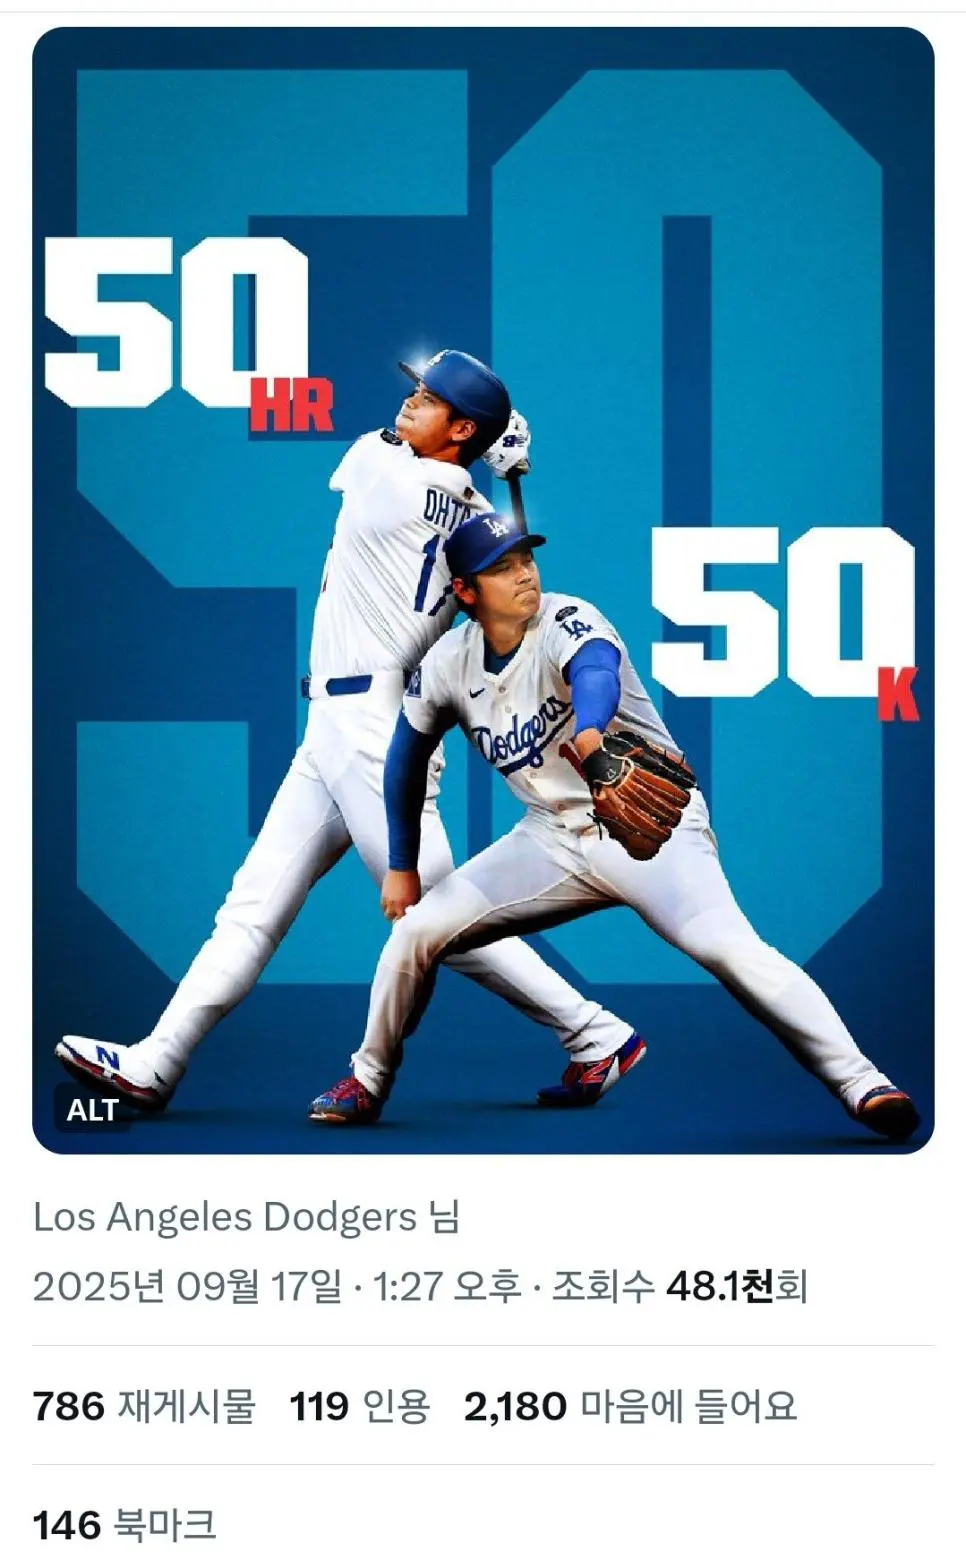The height and width of the screenshot is (1568, 966).
Task: Click the white 50 beside the red K
Action: pyautogui.click(x=780, y=612)
